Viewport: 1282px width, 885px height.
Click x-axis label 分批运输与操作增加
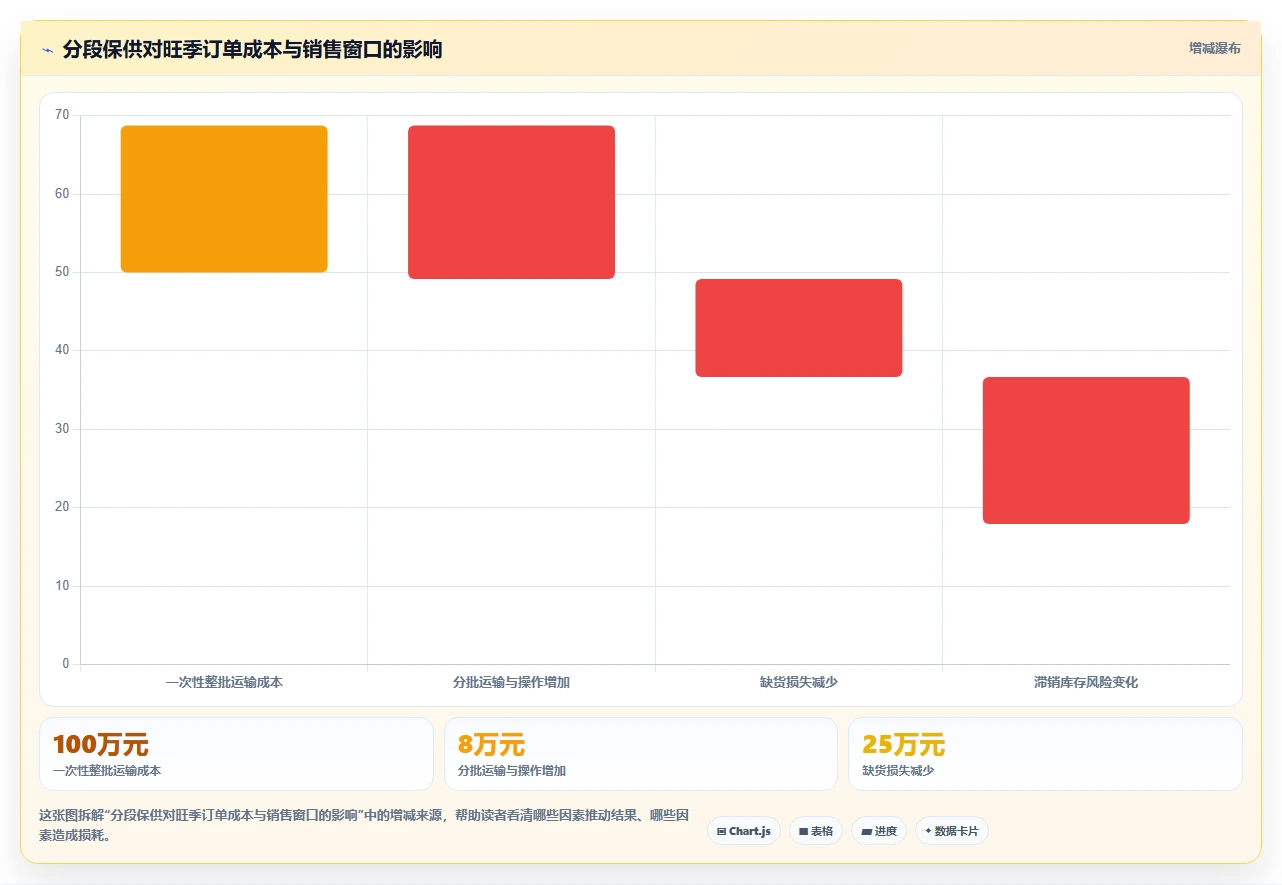(x=511, y=682)
